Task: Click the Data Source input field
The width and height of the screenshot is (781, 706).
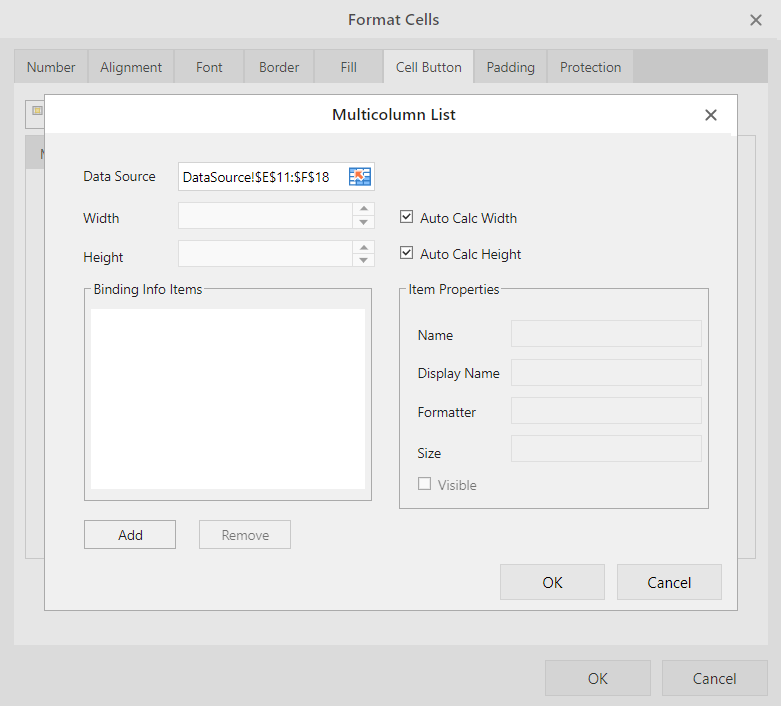Action: [260, 177]
